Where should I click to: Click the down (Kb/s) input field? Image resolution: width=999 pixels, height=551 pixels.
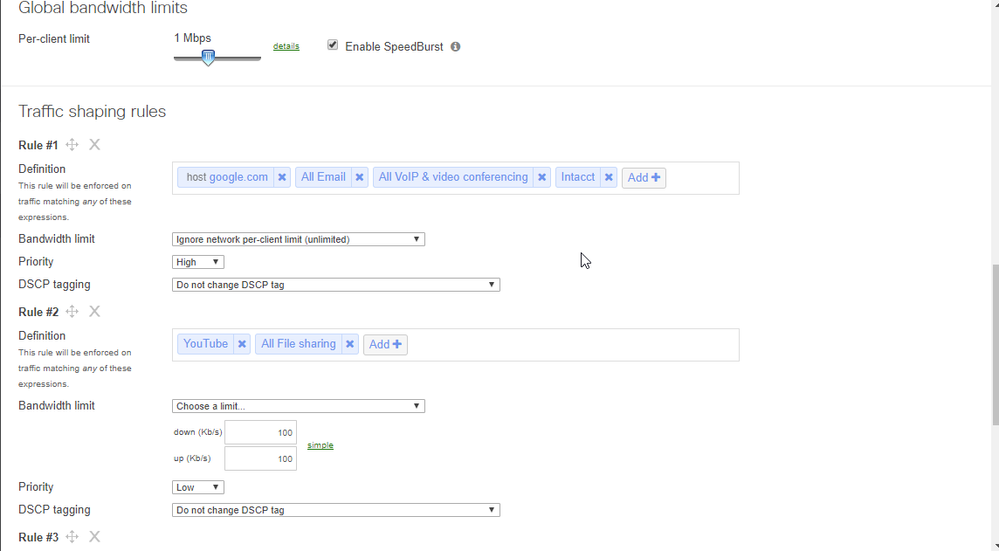[260, 432]
